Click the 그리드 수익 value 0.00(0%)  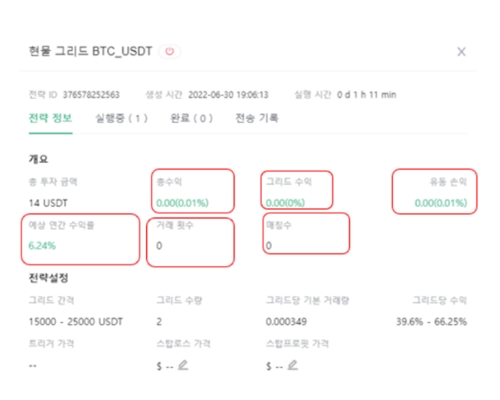pyautogui.click(x=285, y=203)
